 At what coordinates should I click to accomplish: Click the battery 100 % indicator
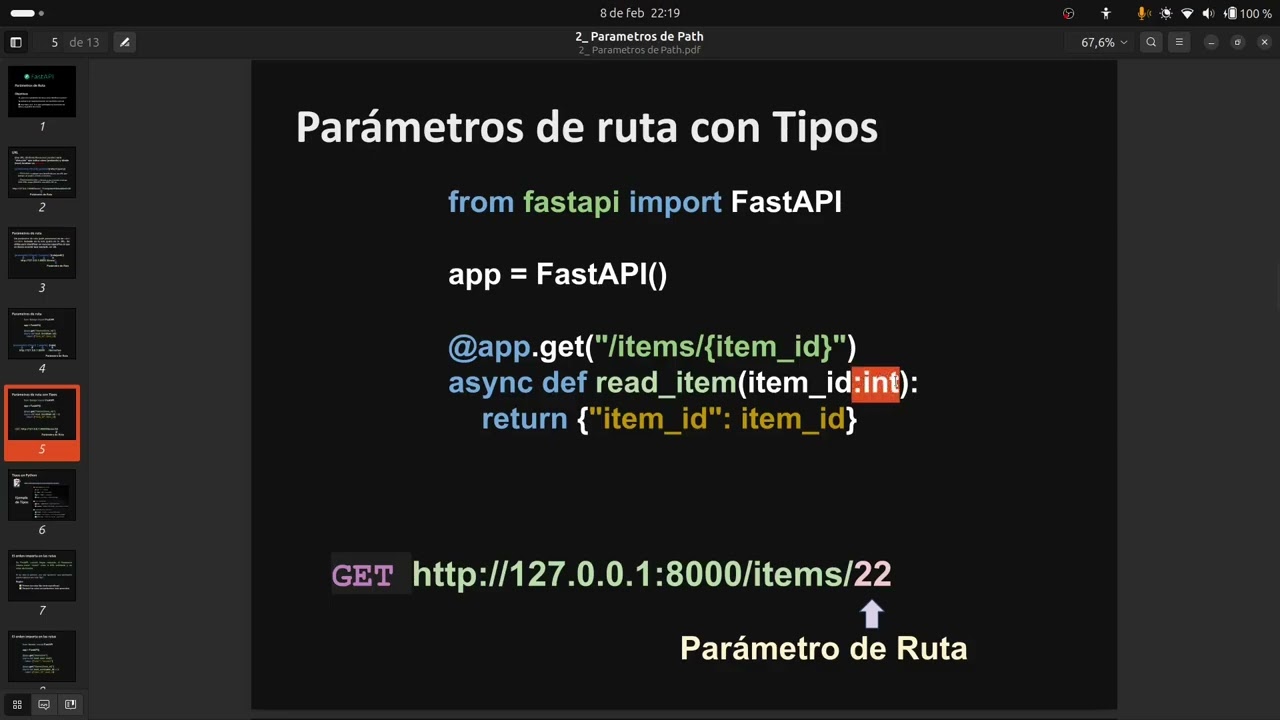tap(1248, 13)
